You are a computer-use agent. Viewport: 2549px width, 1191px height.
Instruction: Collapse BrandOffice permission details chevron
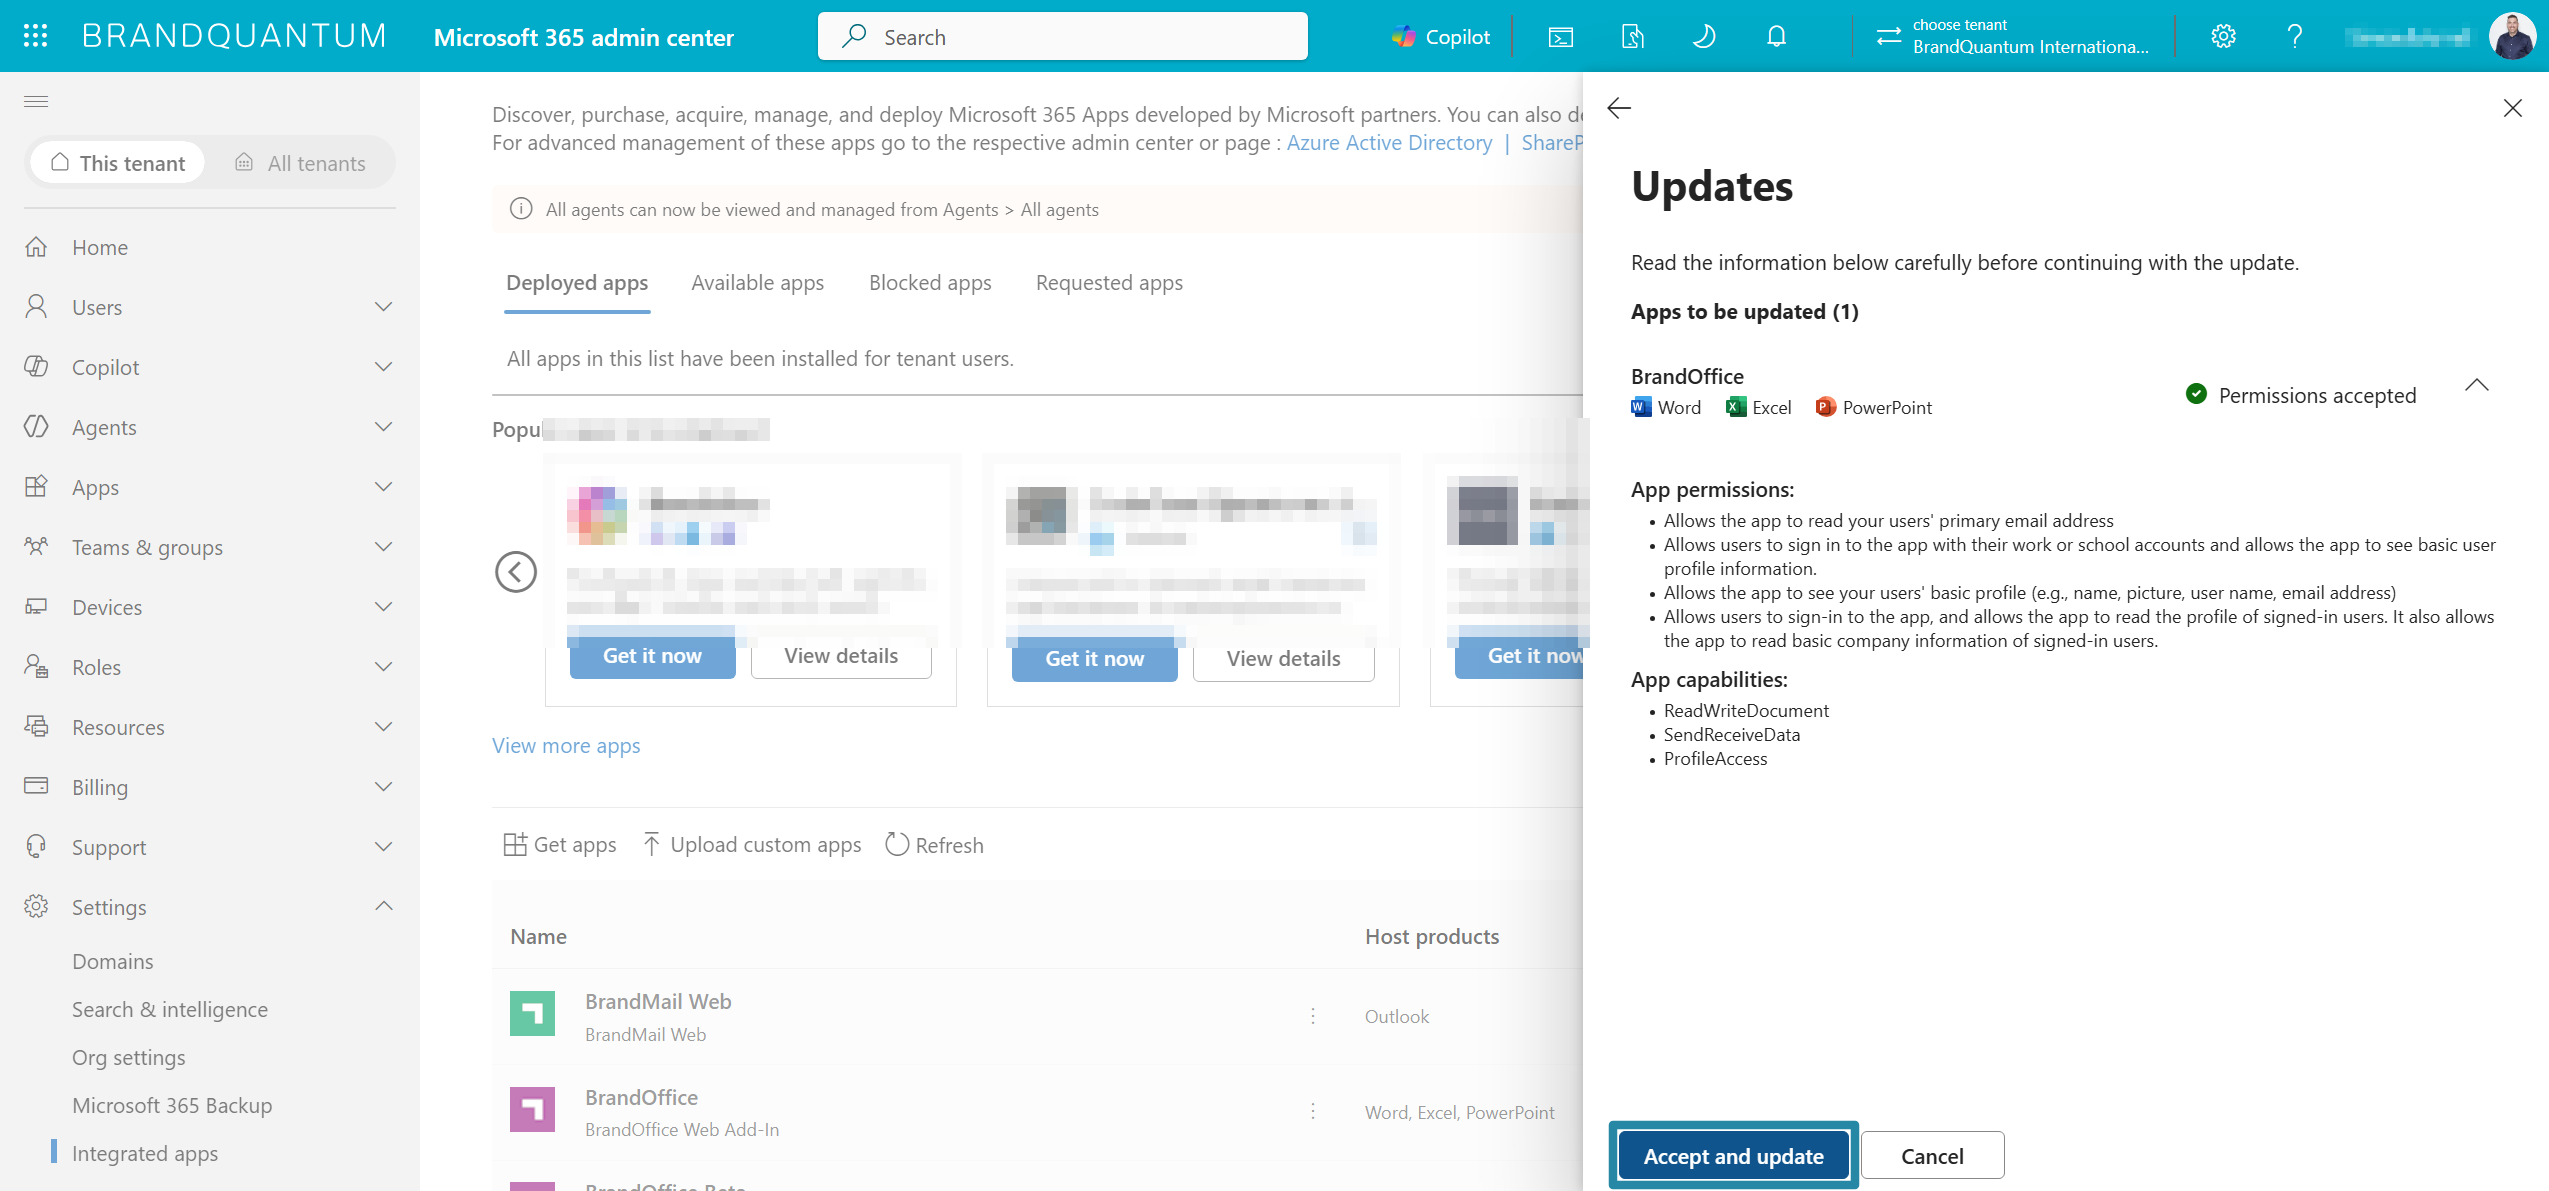point(2477,385)
